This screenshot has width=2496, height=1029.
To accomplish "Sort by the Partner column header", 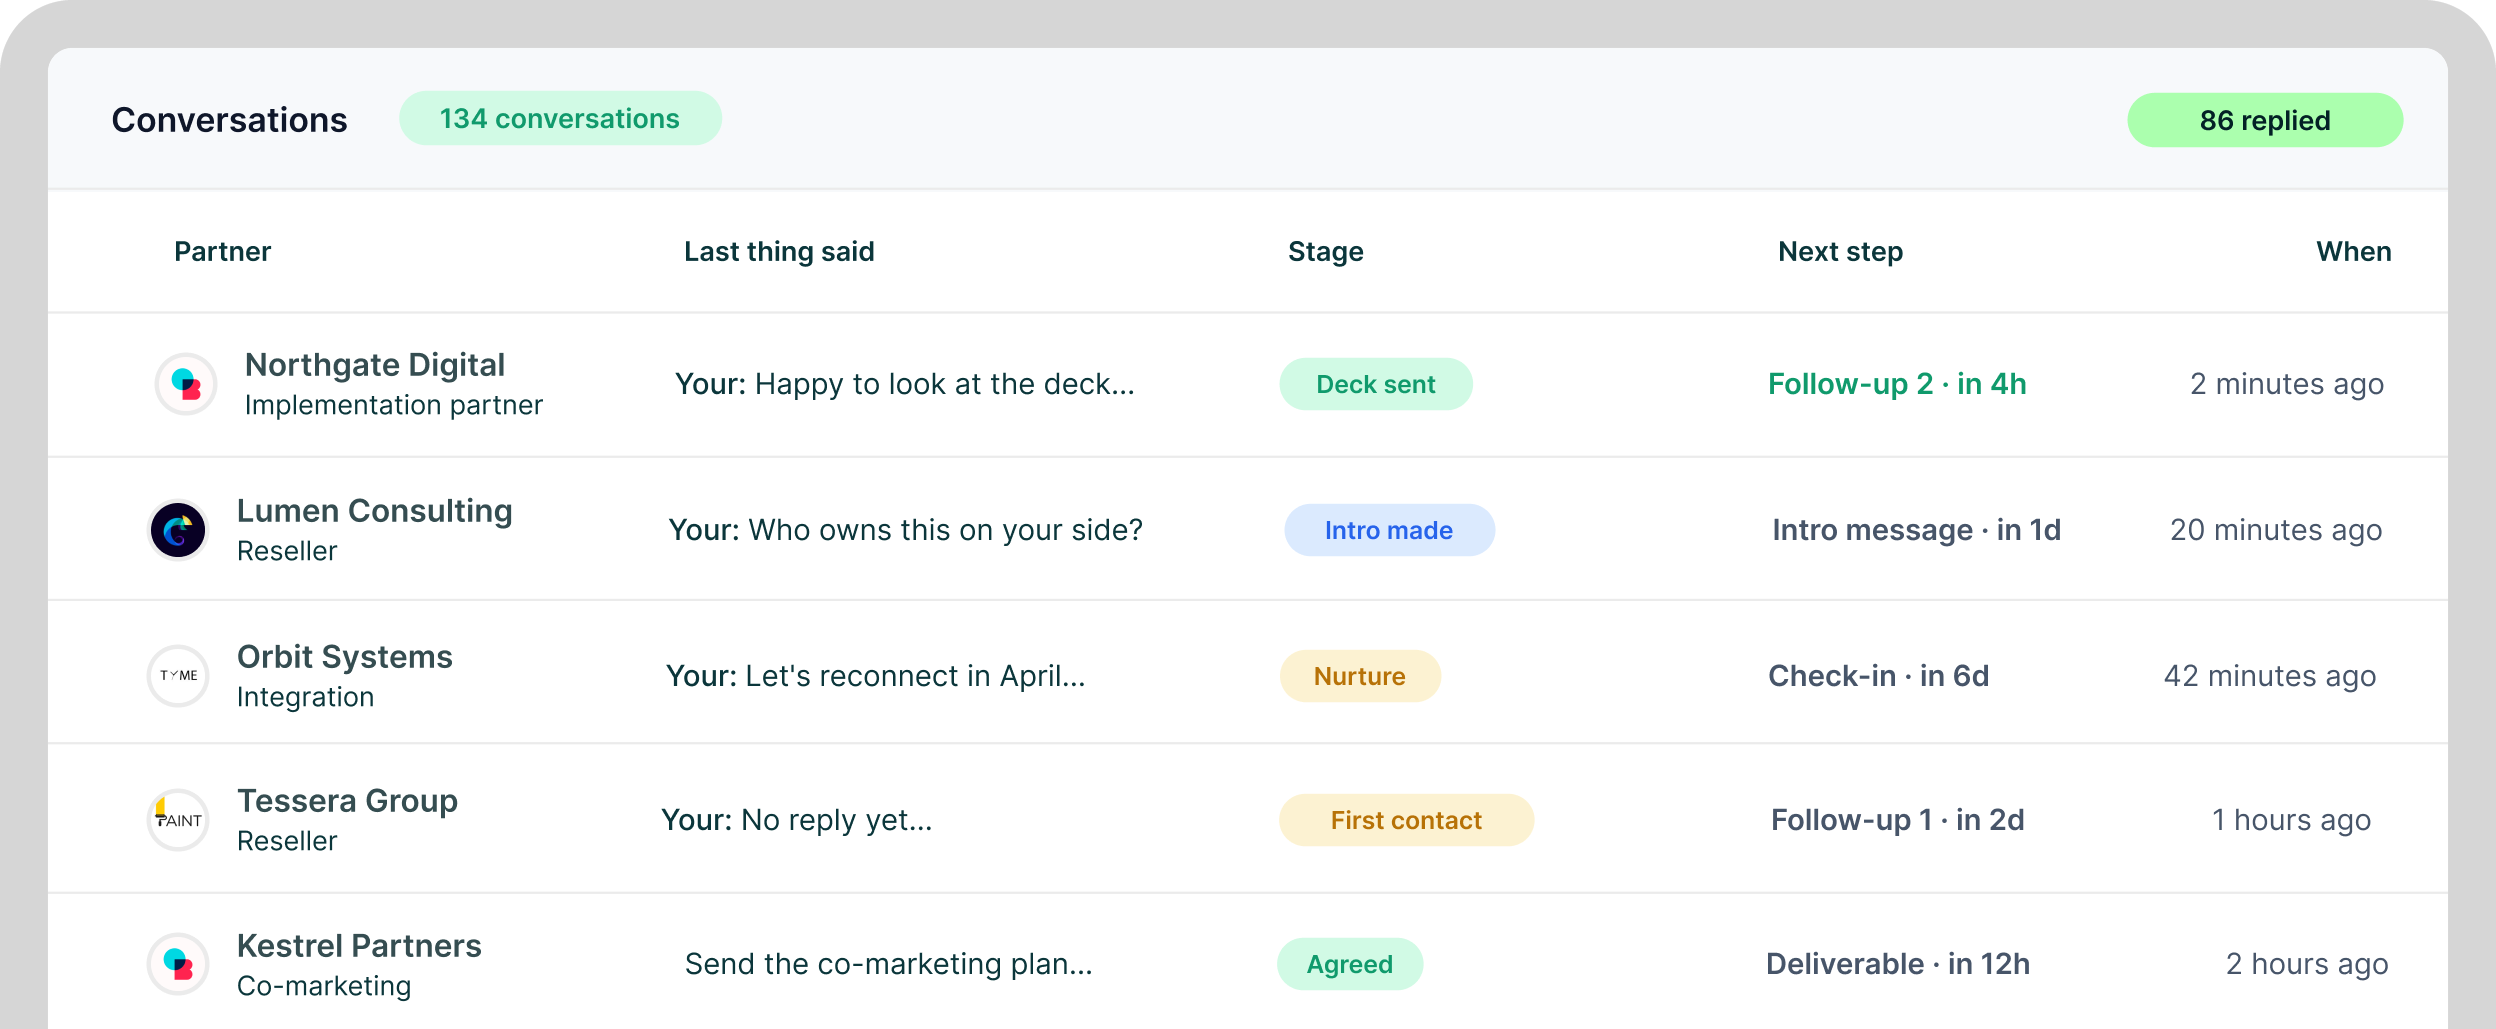I will pyautogui.click(x=222, y=251).
